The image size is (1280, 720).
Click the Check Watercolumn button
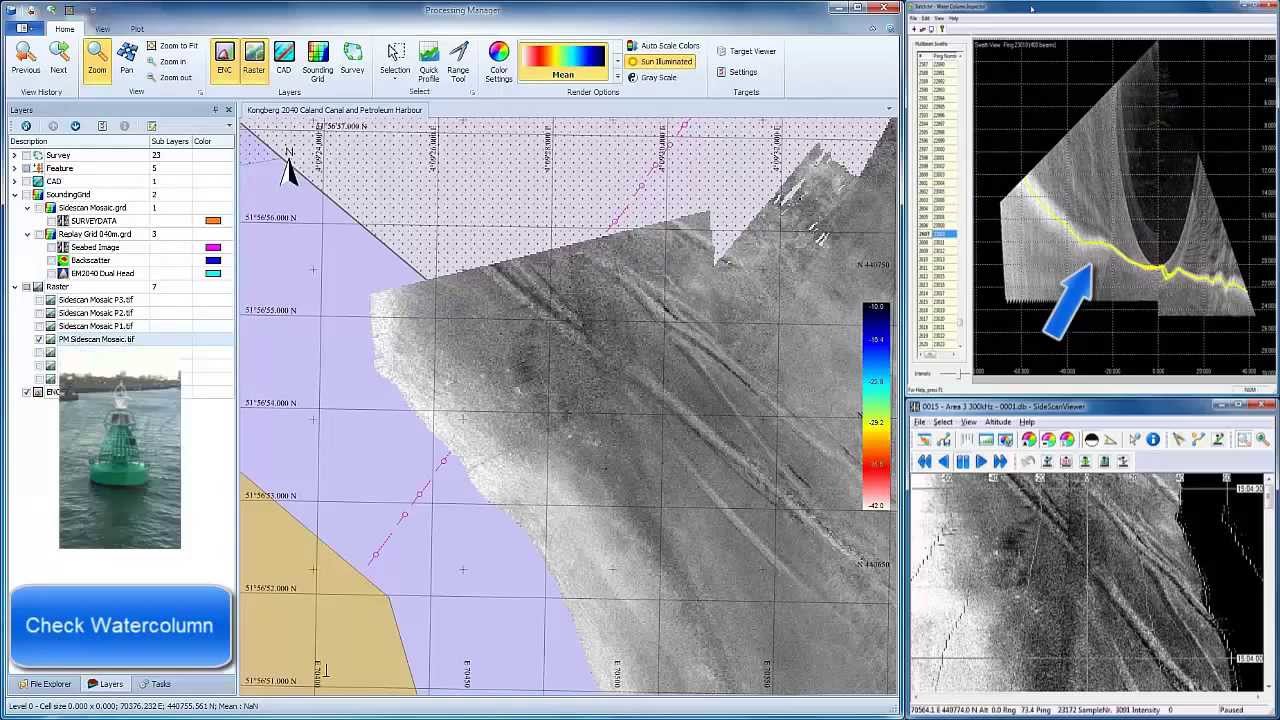click(121, 627)
